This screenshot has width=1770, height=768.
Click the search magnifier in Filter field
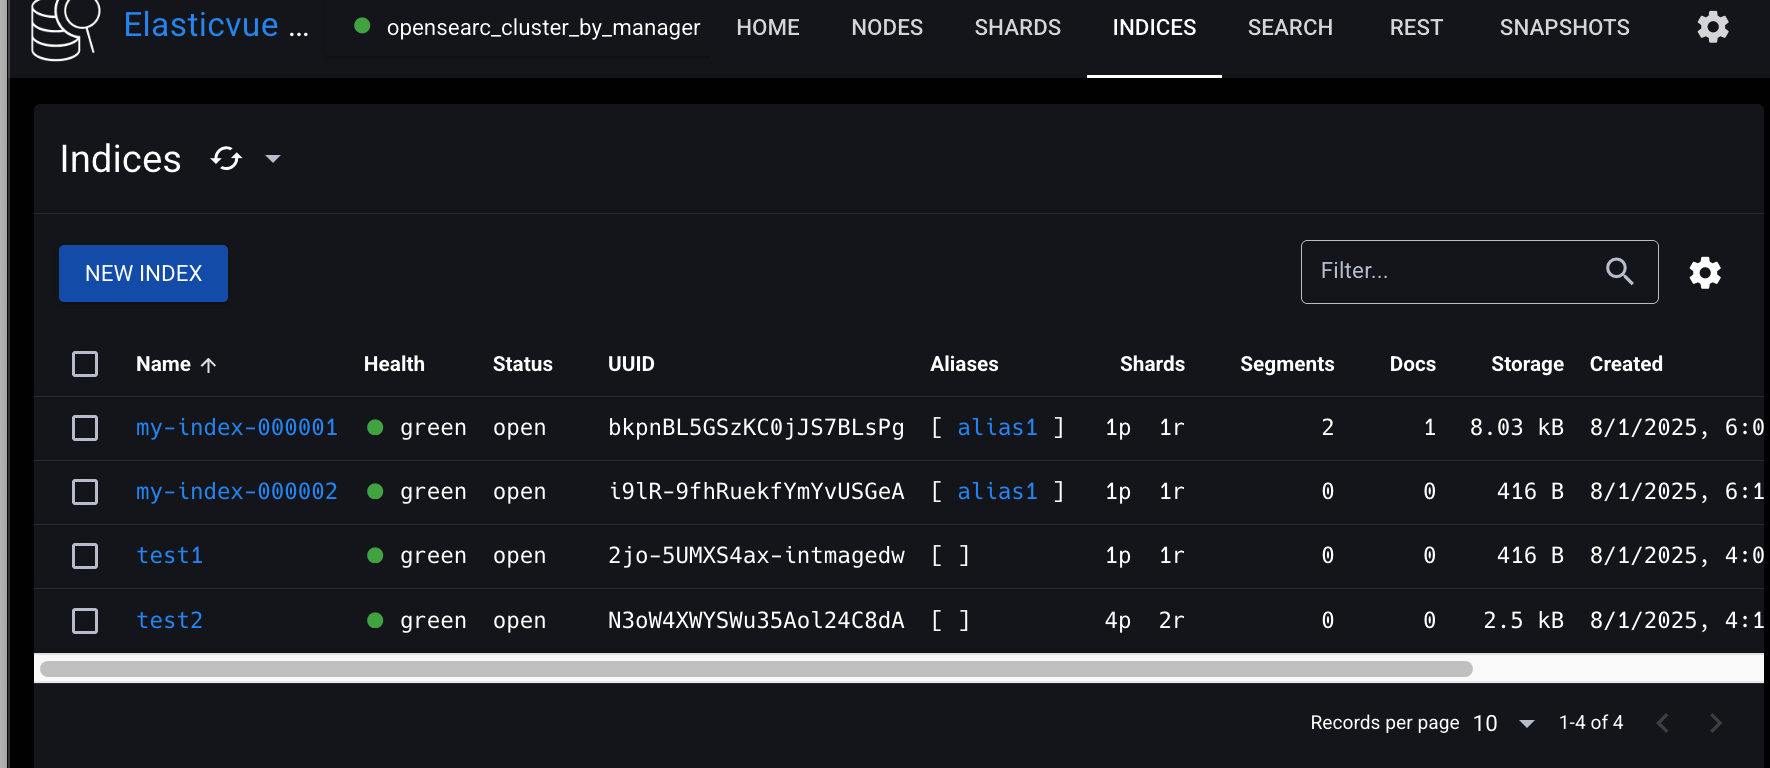(x=1619, y=271)
